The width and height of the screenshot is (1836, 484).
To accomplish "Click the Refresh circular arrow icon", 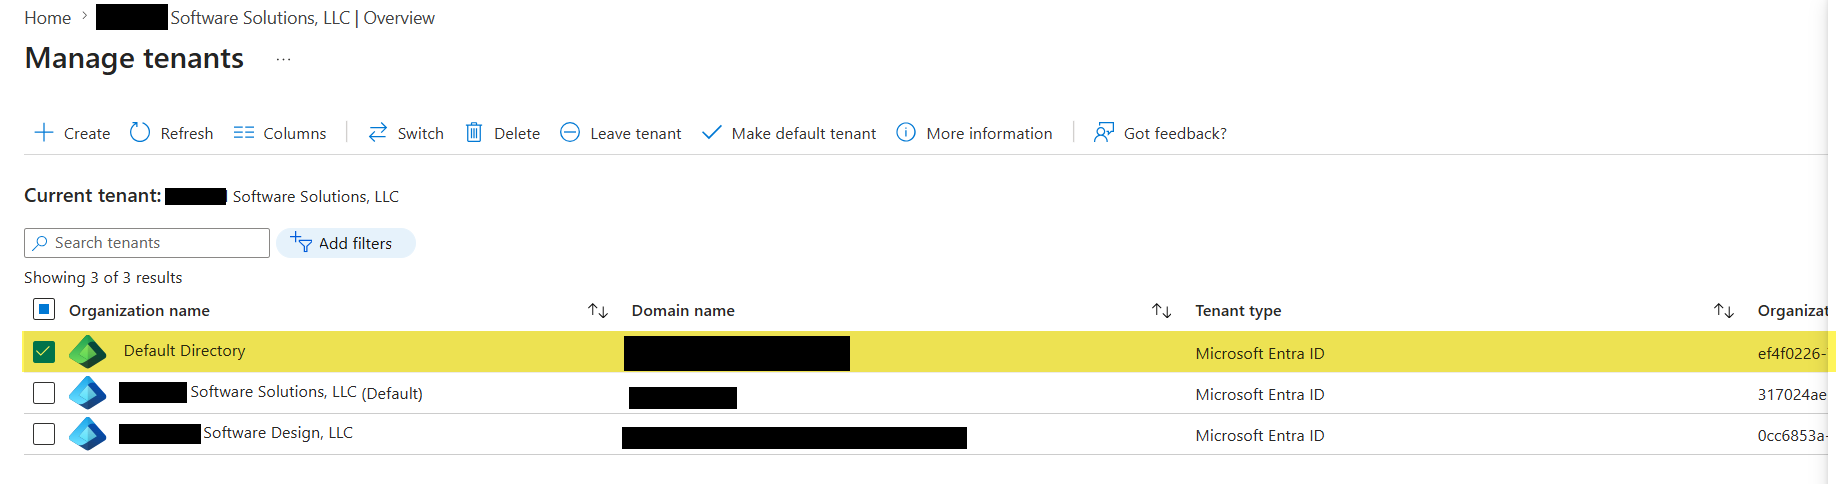I will click(x=140, y=132).
